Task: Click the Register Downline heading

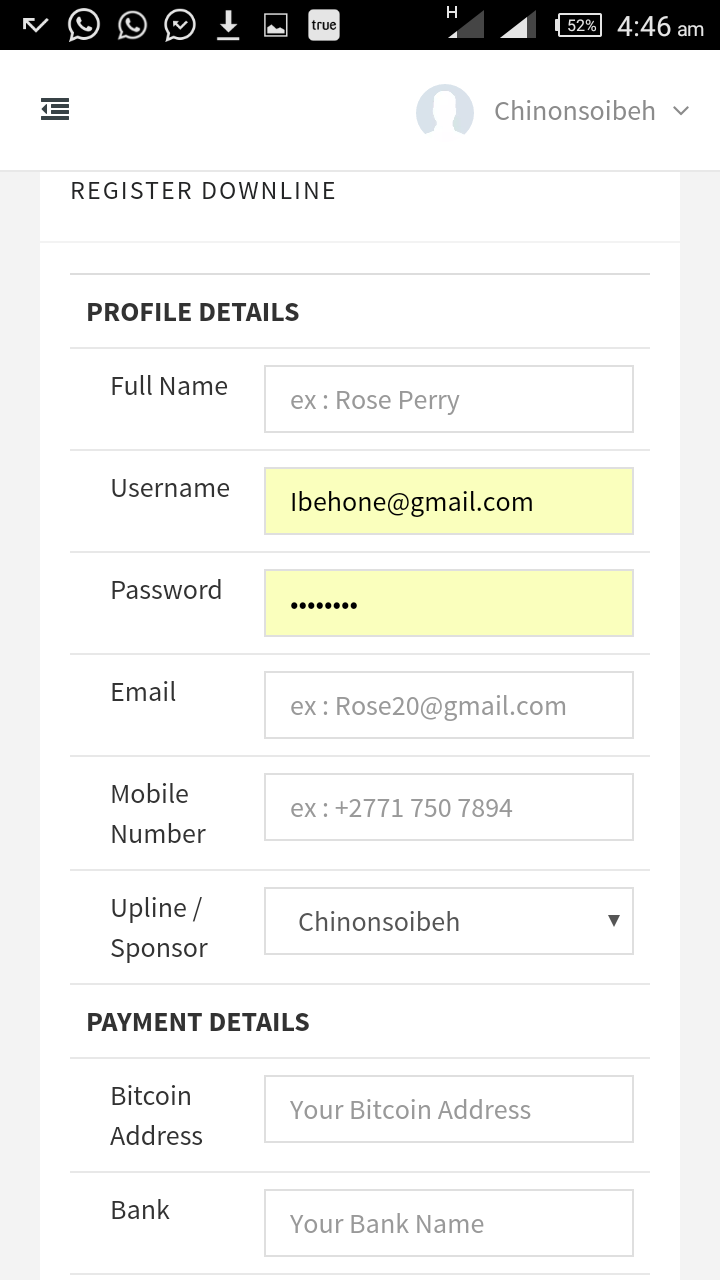Action: (x=203, y=191)
